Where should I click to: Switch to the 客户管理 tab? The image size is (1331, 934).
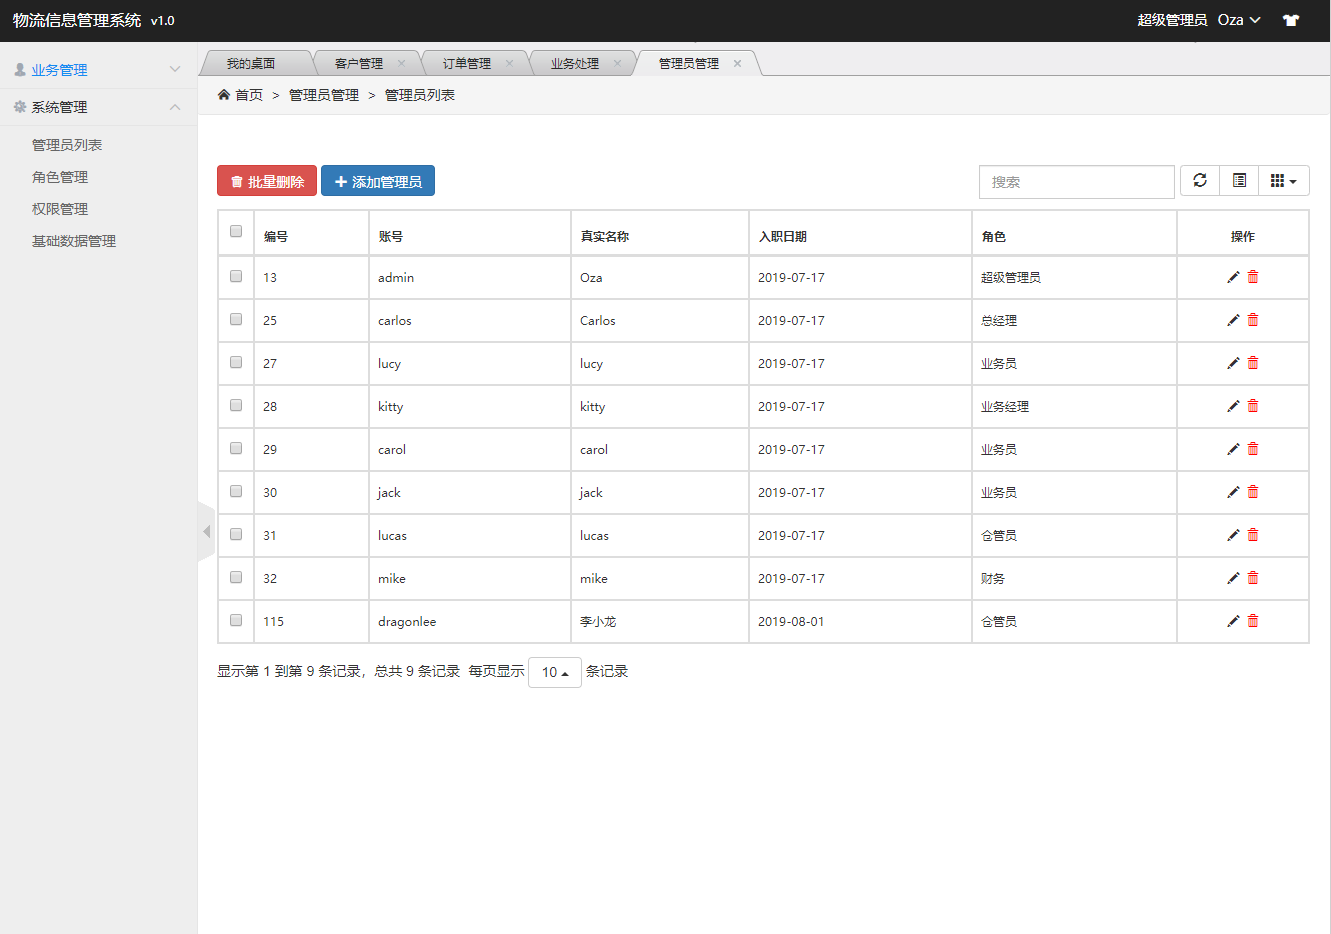tap(359, 62)
